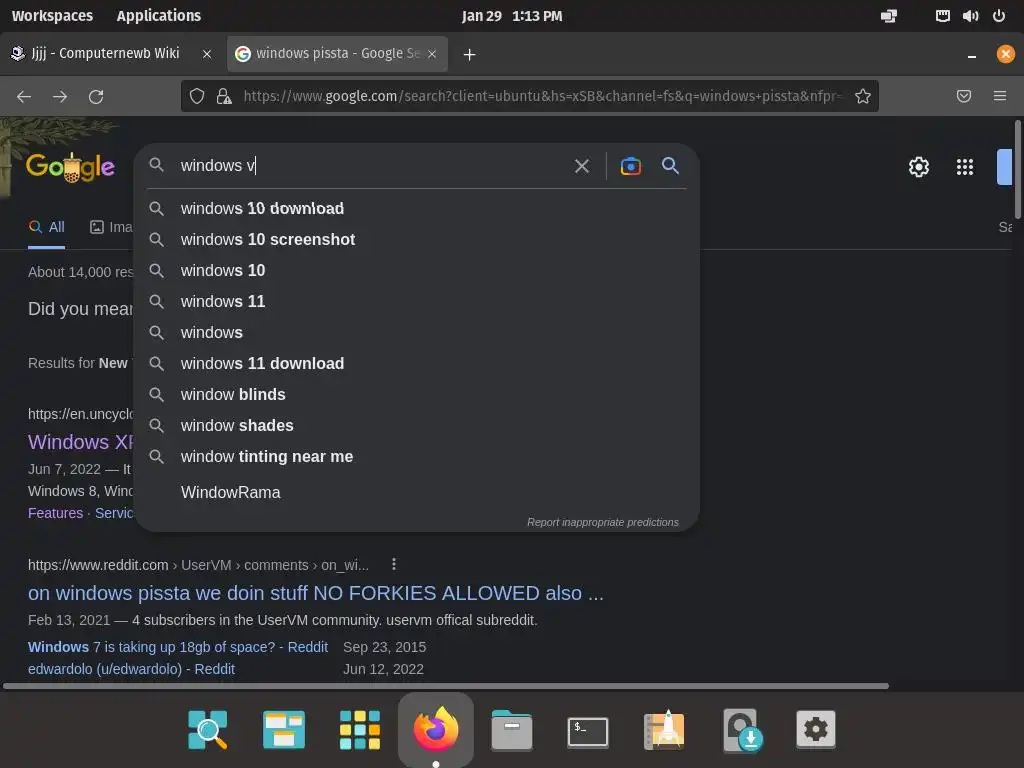
Task: Select the window blinds suggestion
Action: tap(417, 394)
